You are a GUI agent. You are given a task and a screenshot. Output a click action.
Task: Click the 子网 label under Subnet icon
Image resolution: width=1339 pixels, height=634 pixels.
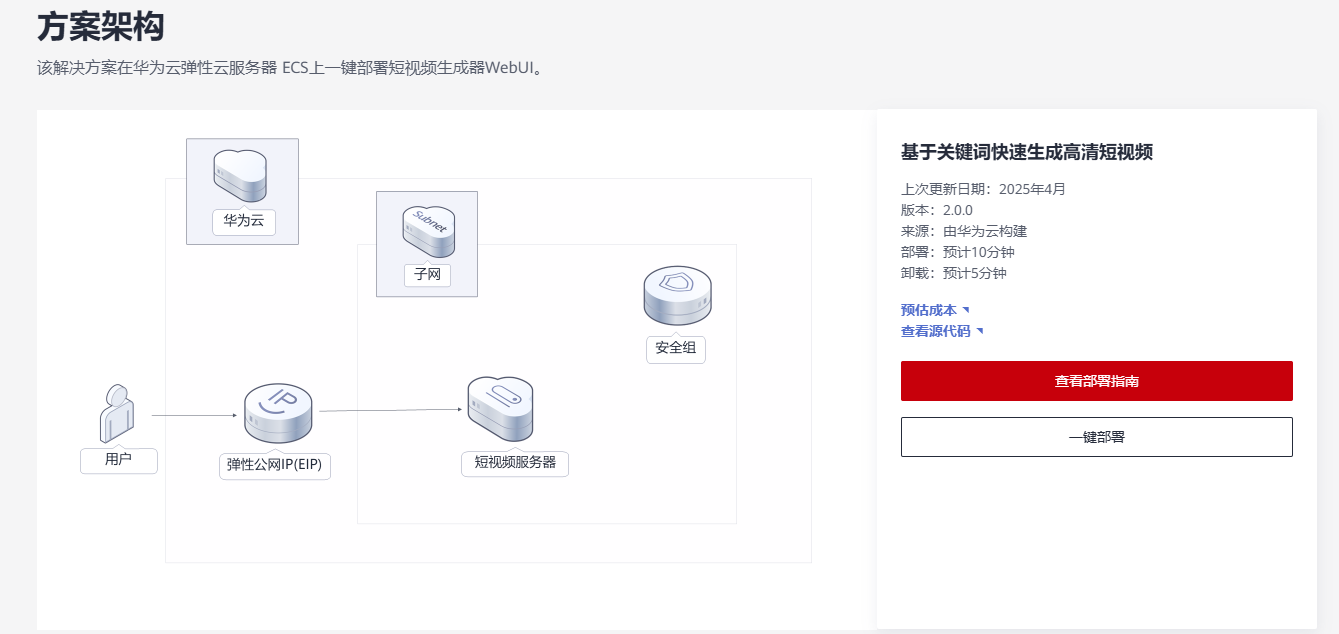click(x=427, y=274)
